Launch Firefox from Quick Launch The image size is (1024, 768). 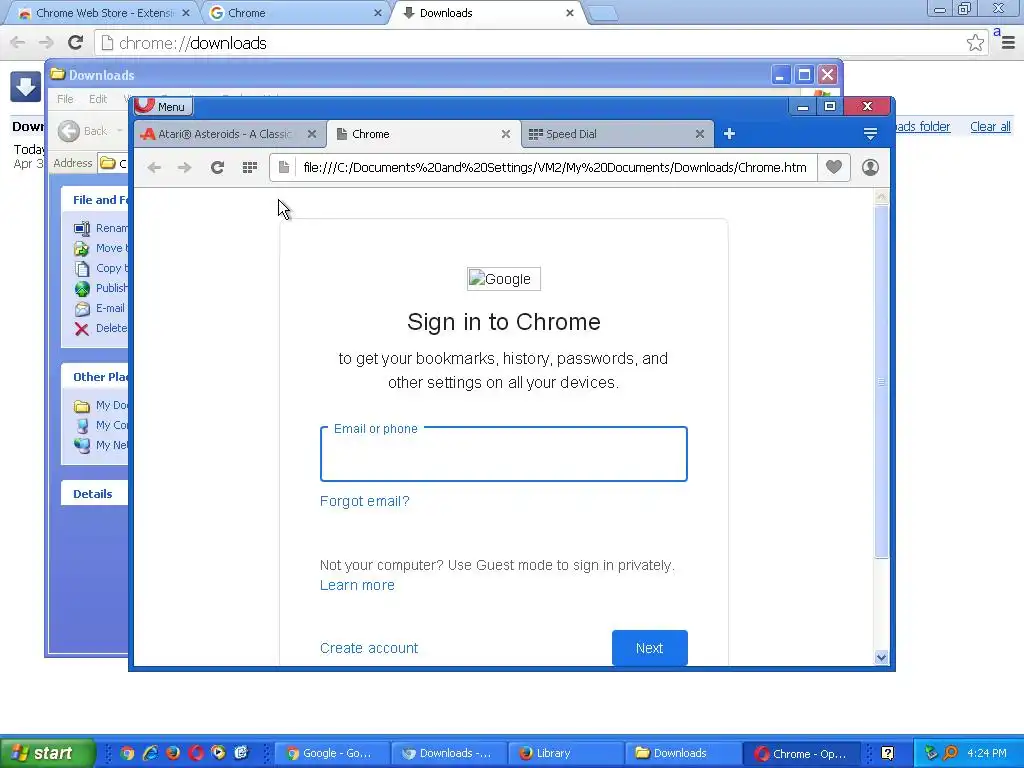pos(173,753)
